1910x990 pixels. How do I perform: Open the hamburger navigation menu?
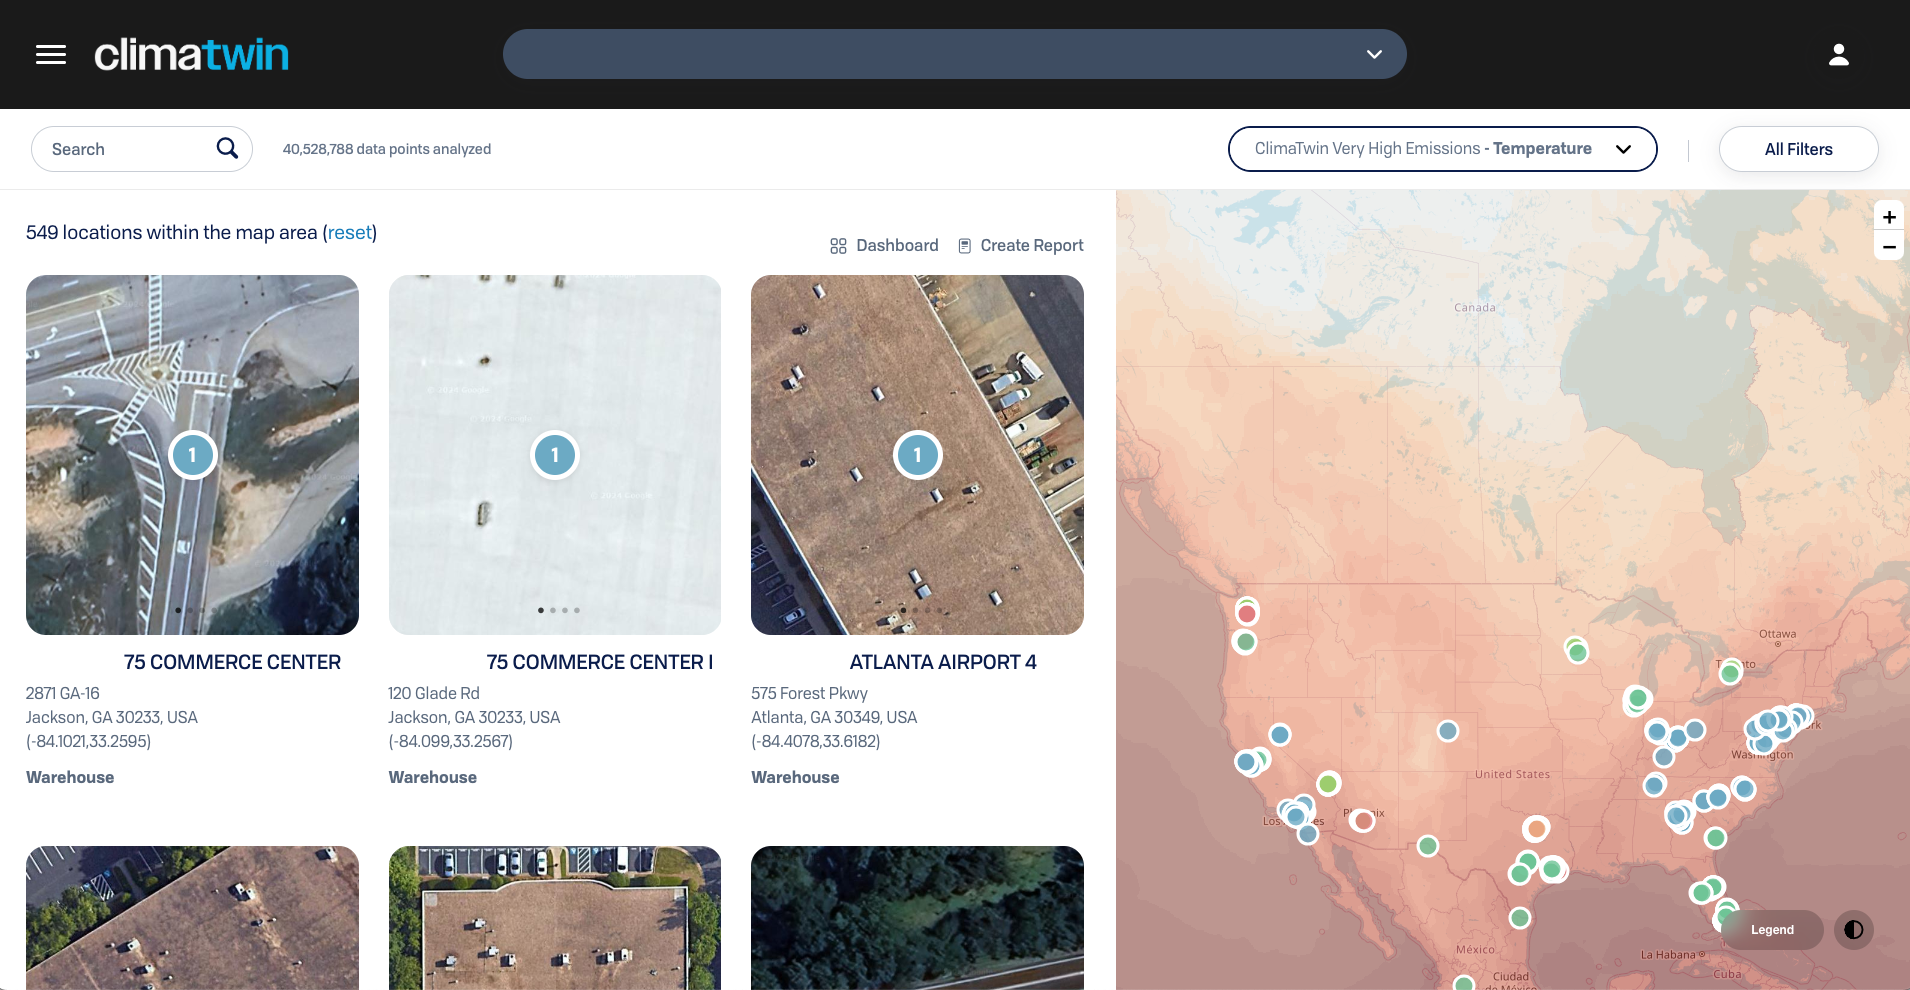click(x=51, y=55)
